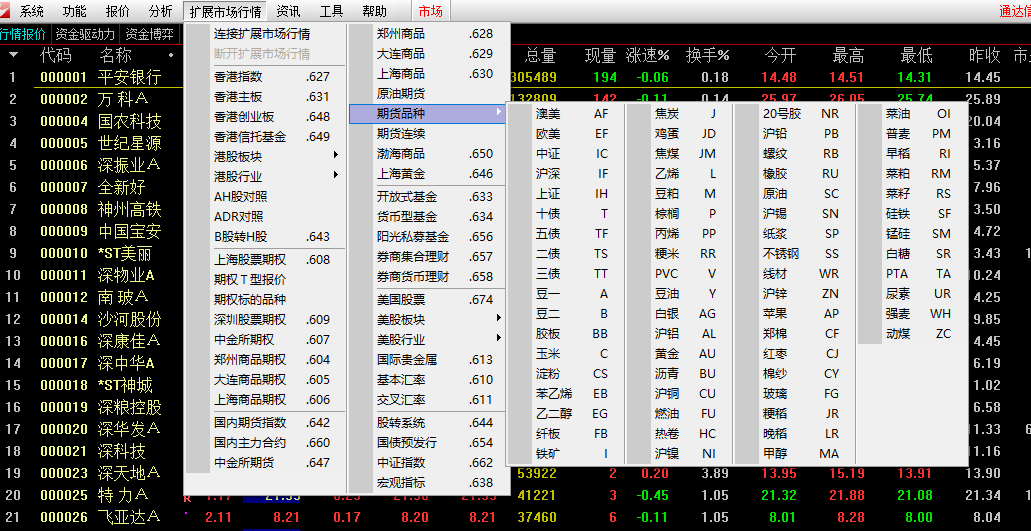Expand the 港股板块 submenu arrow
This screenshot has width=1031, height=531.
pos(336,156)
